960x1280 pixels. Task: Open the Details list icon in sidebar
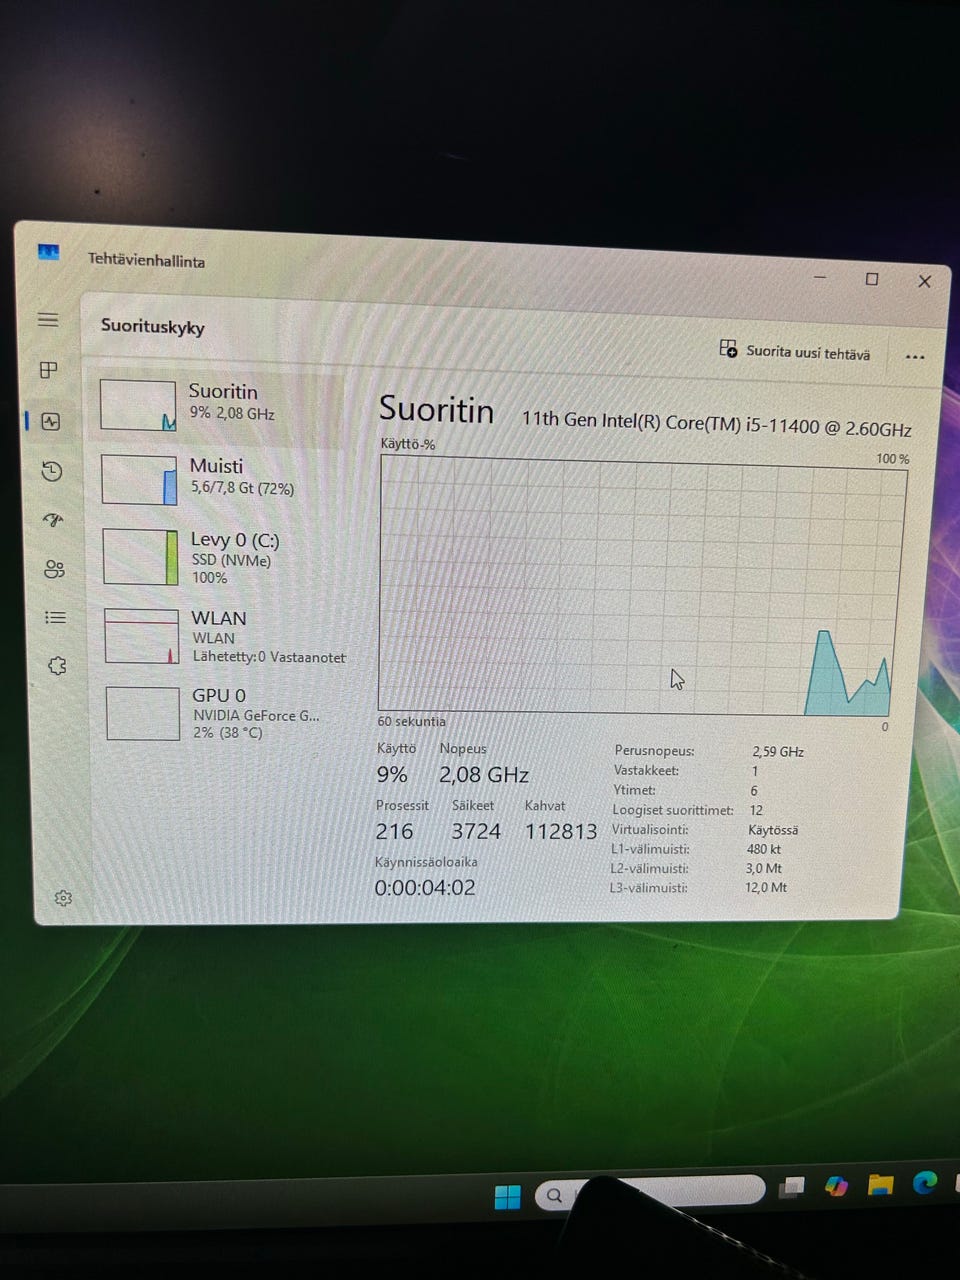click(56, 617)
